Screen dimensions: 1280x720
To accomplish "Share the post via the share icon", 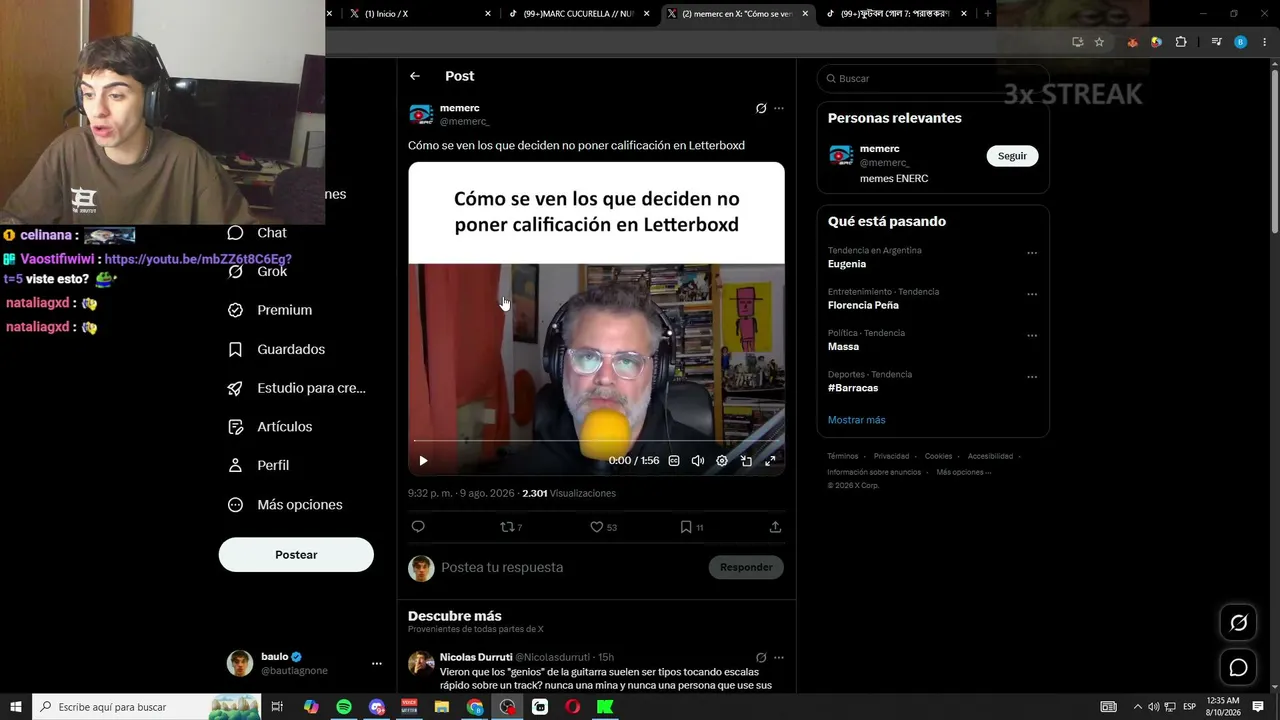I will (x=775, y=527).
